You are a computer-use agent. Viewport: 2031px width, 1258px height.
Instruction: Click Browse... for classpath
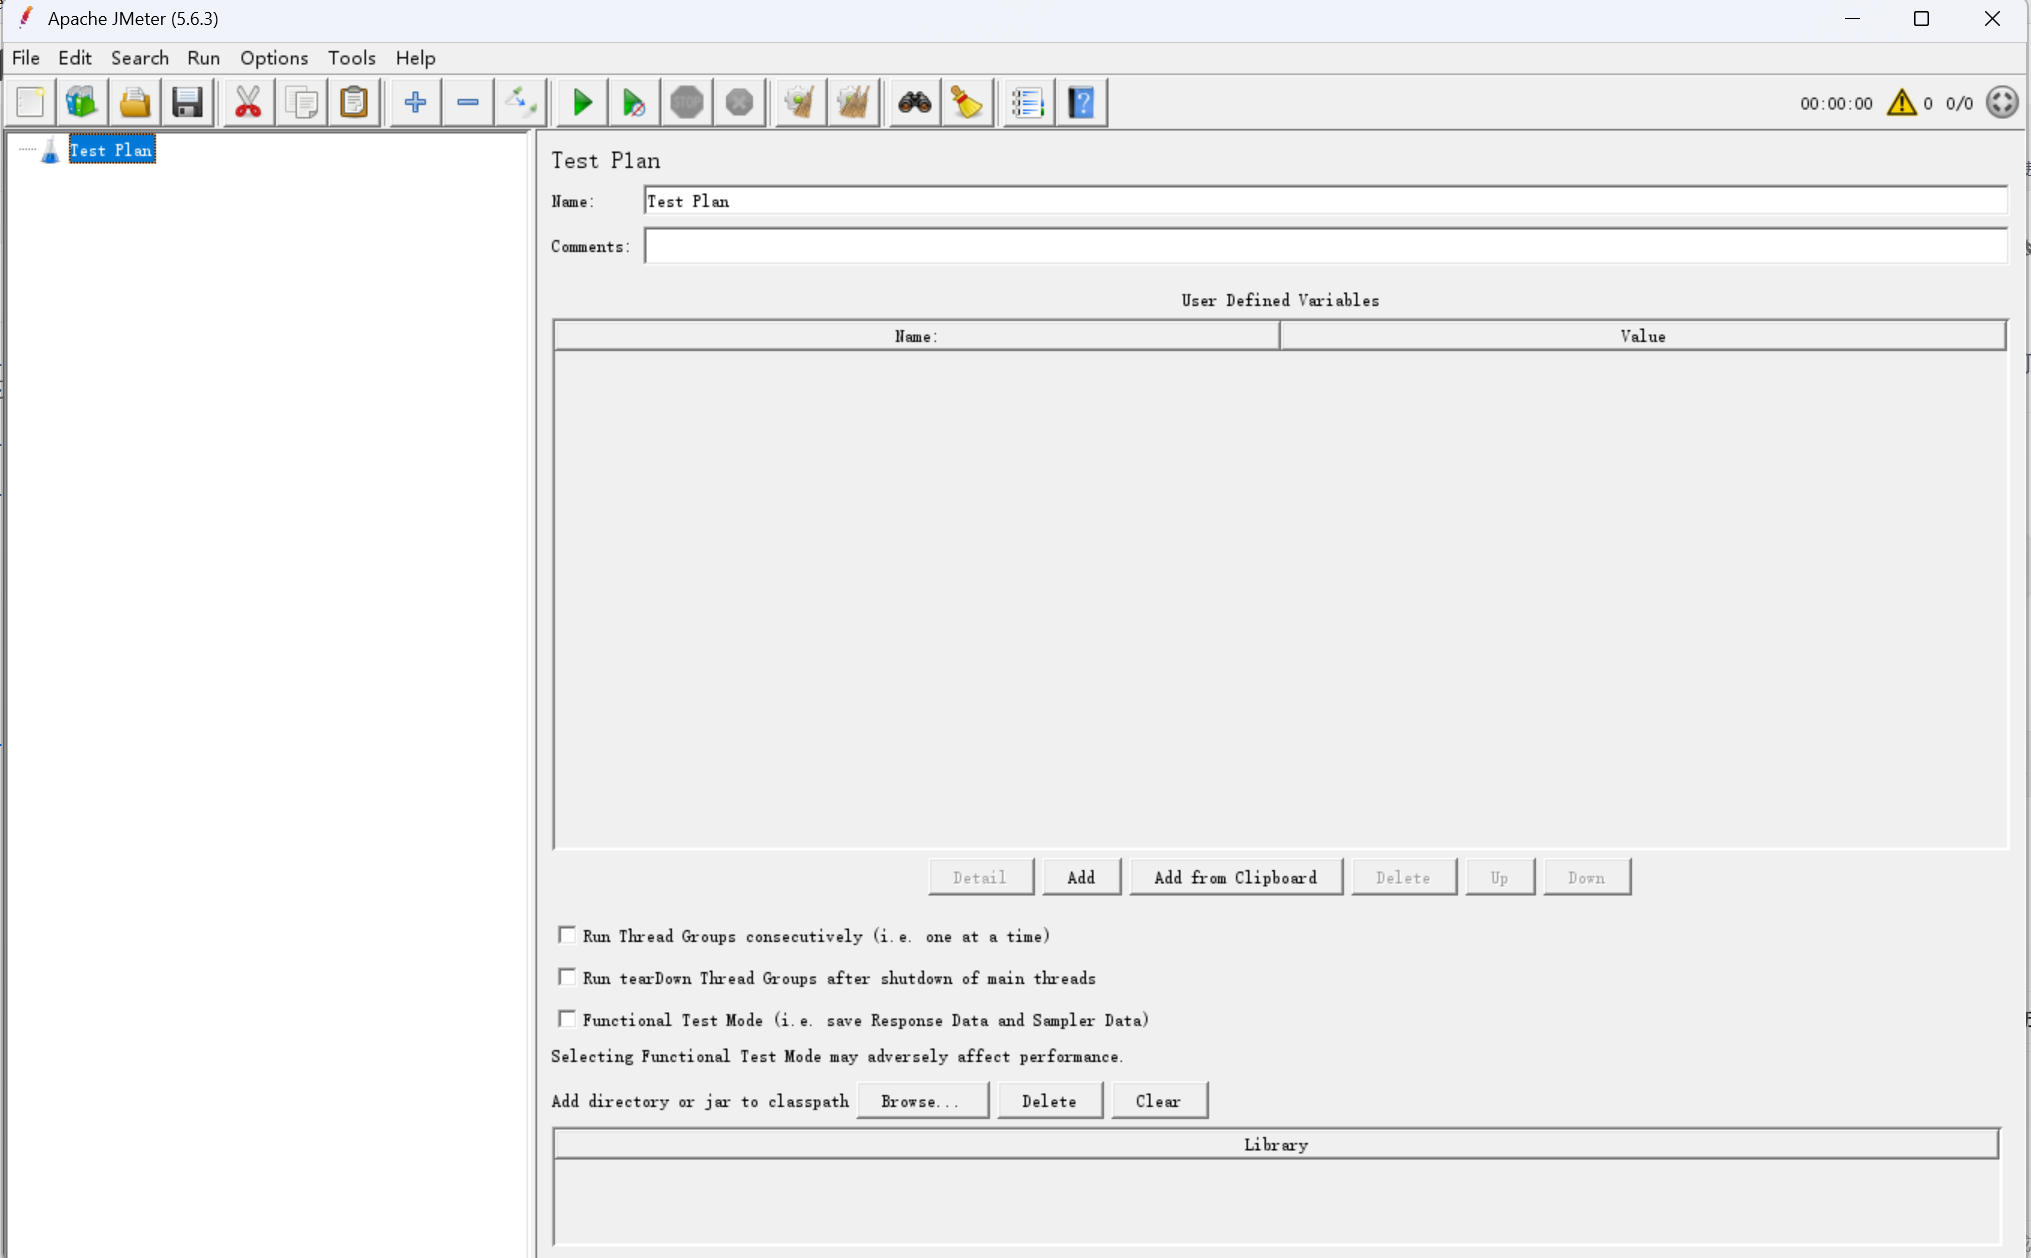[921, 1101]
